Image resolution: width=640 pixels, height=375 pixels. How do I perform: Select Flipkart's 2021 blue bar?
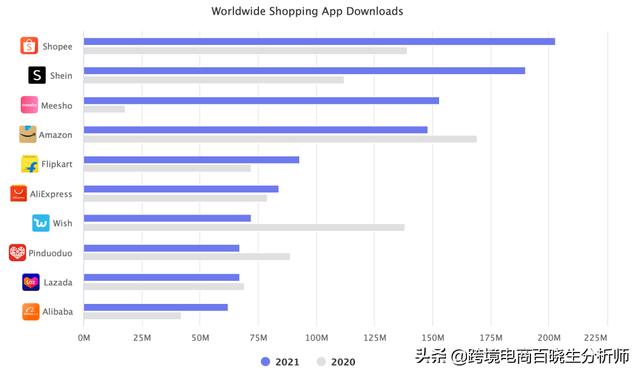(x=191, y=160)
